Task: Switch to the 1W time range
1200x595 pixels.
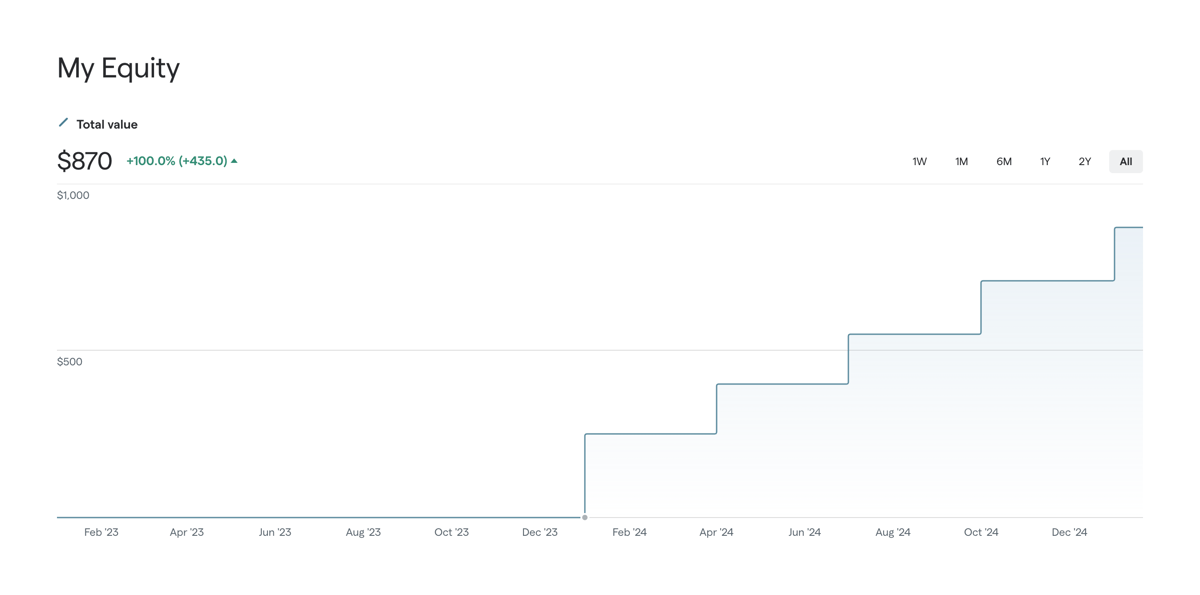Action: pos(919,160)
